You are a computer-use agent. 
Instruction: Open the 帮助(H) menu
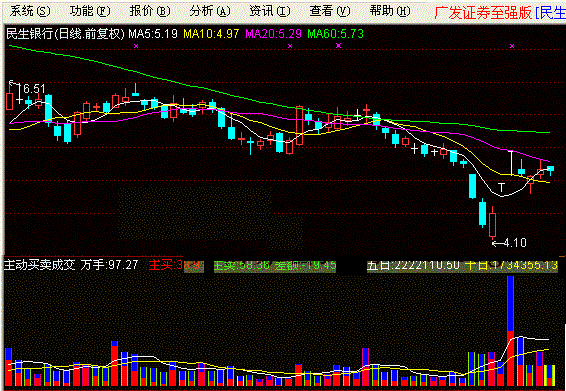pos(390,12)
